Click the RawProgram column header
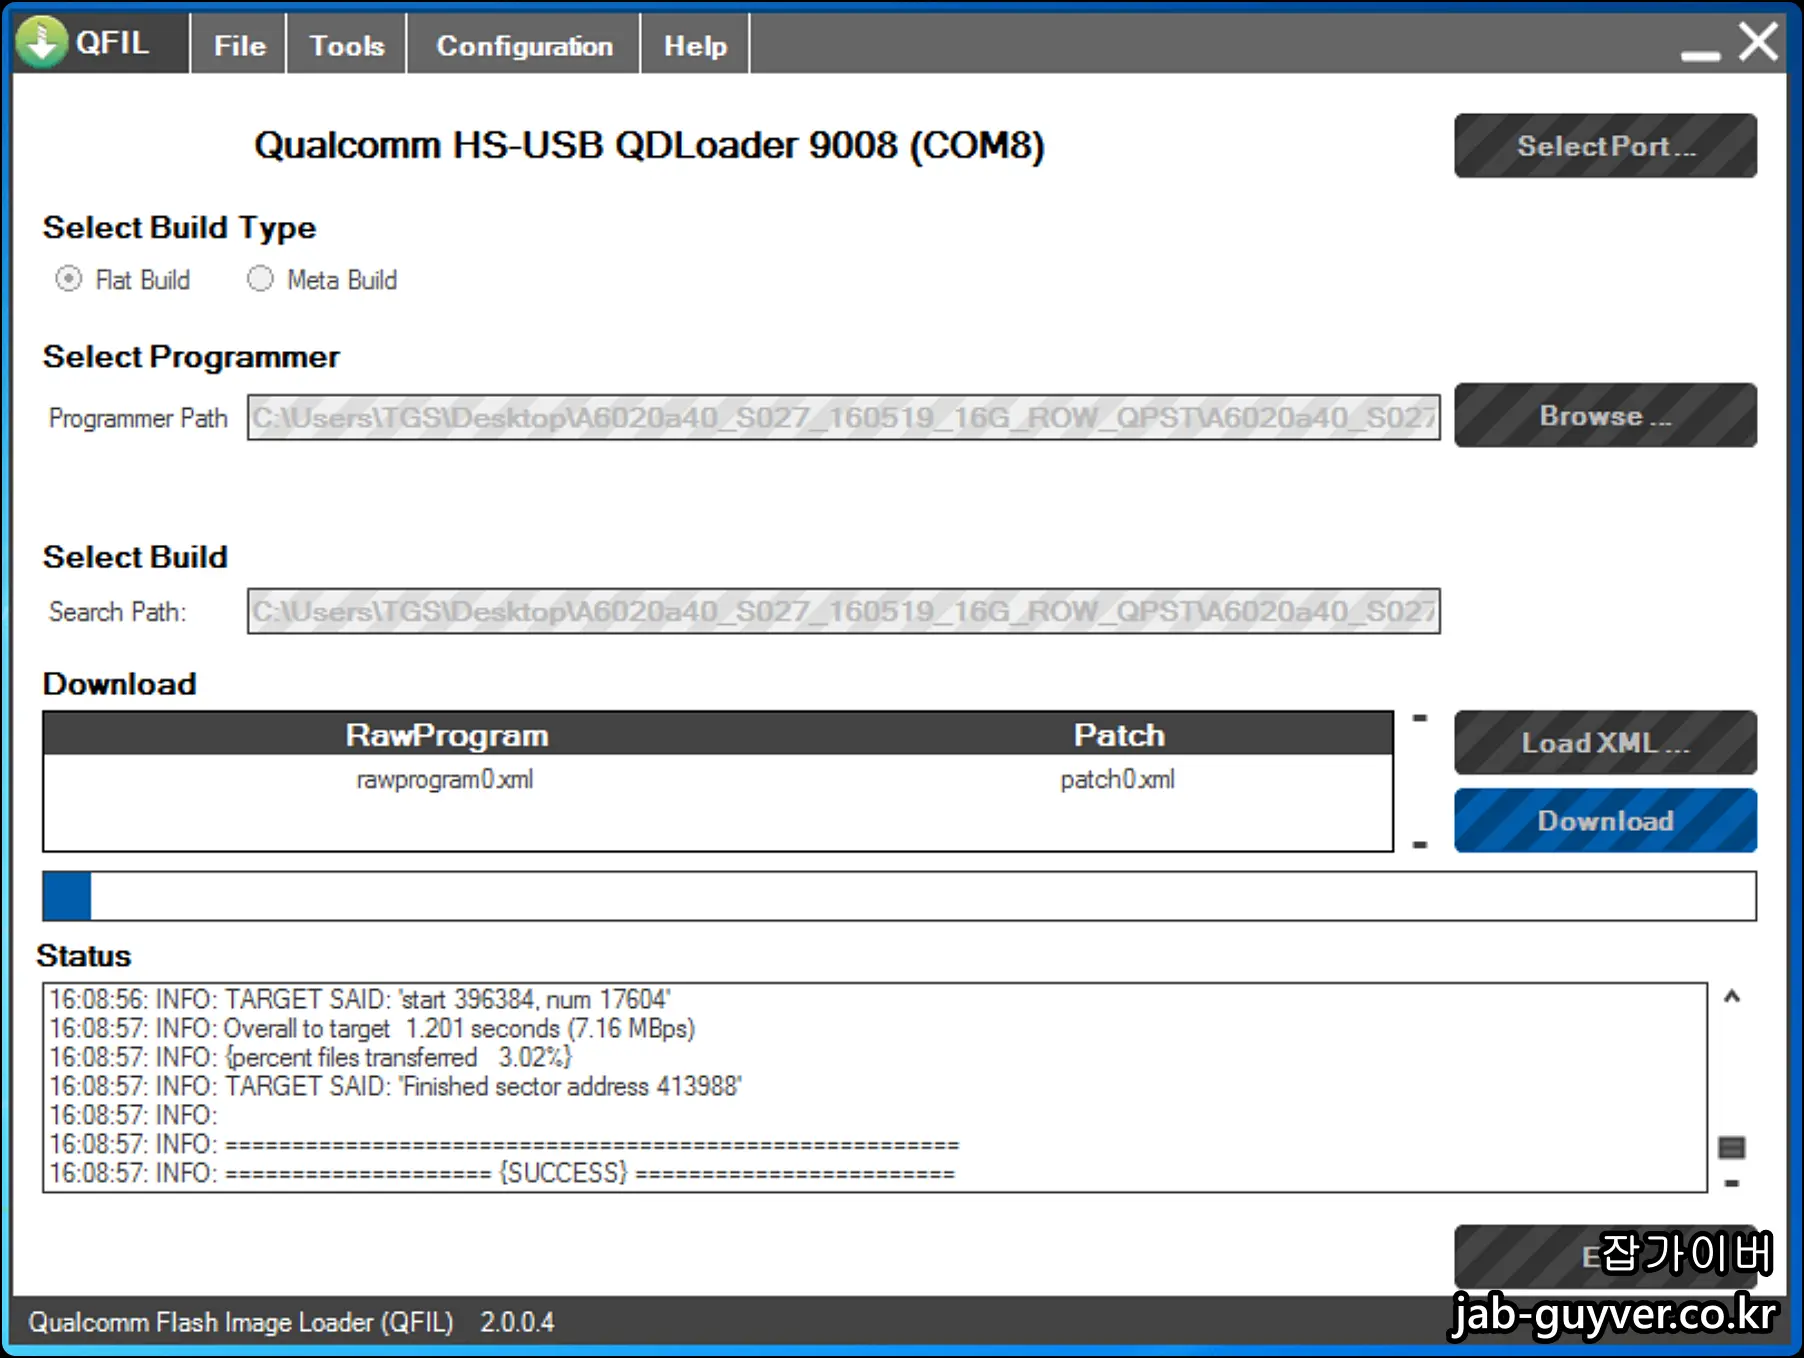This screenshot has height=1358, width=1804. 447,735
